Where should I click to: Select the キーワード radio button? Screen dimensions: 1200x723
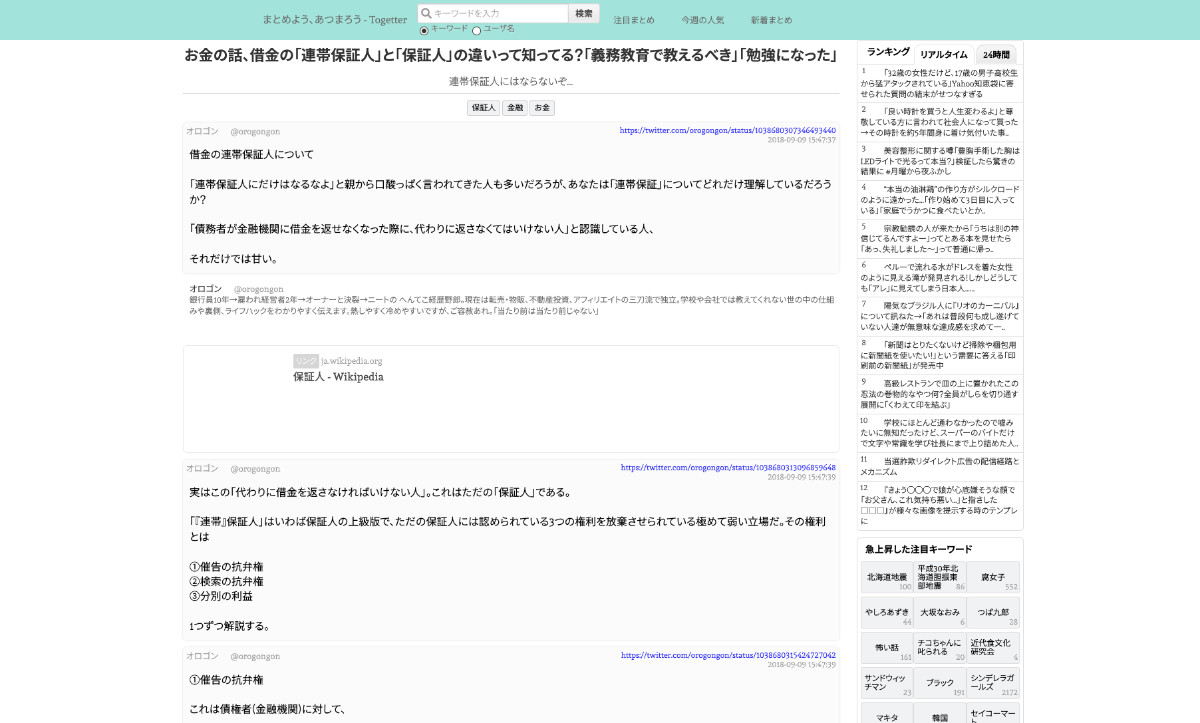pyautogui.click(x=424, y=30)
